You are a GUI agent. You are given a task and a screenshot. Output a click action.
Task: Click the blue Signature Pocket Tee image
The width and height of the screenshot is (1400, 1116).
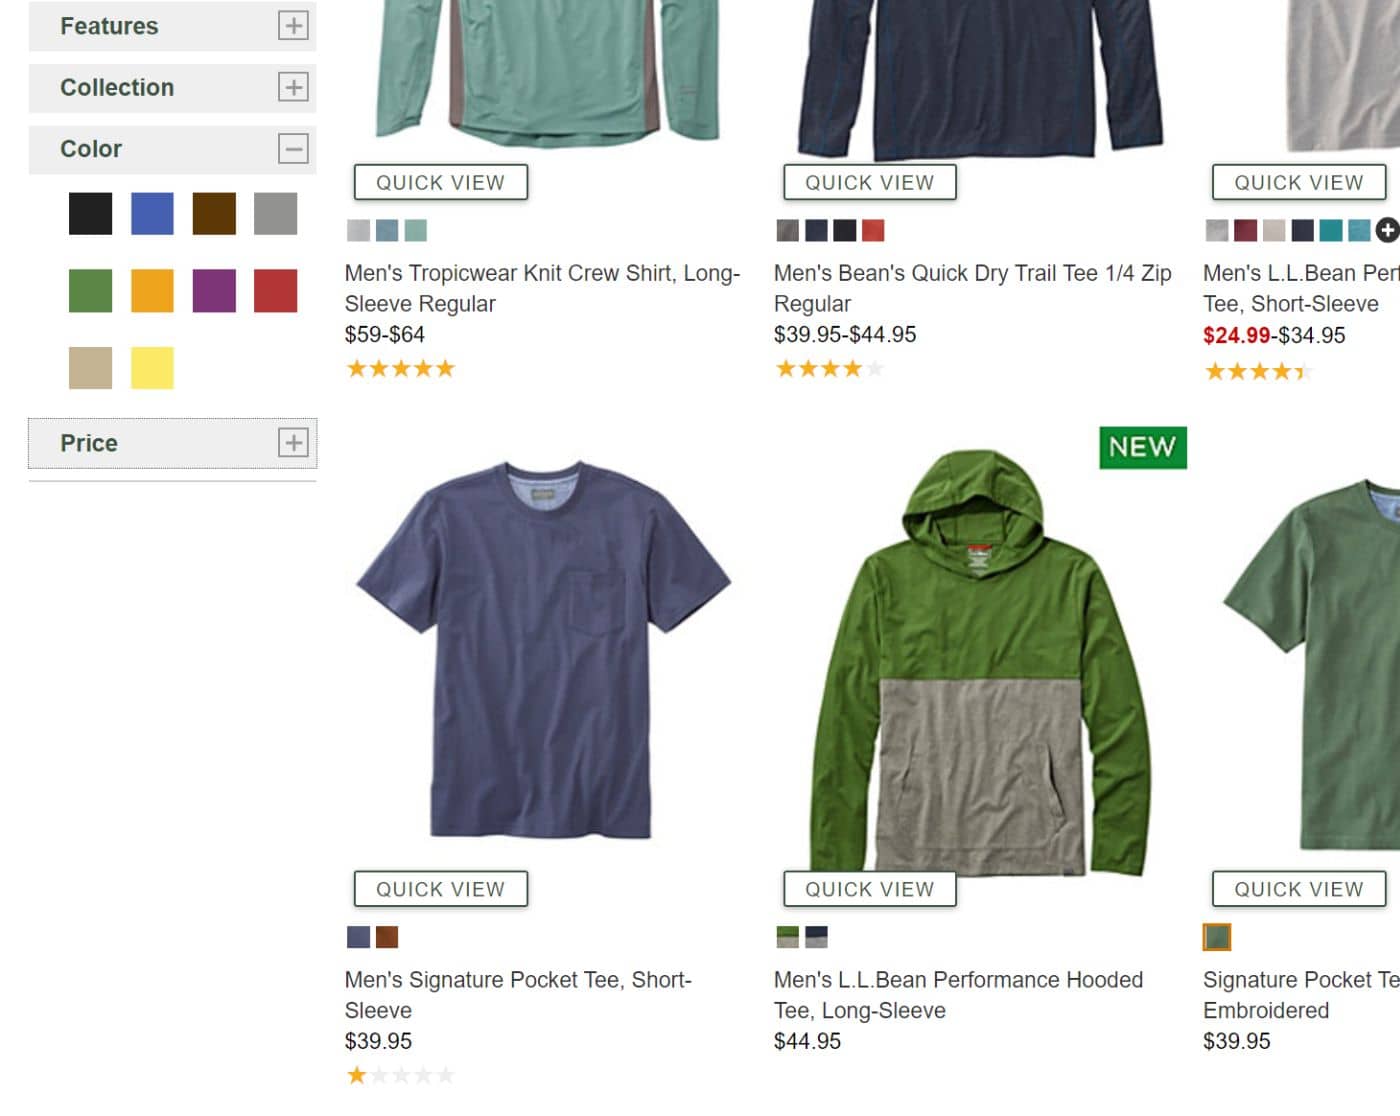[x=542, y=650]
